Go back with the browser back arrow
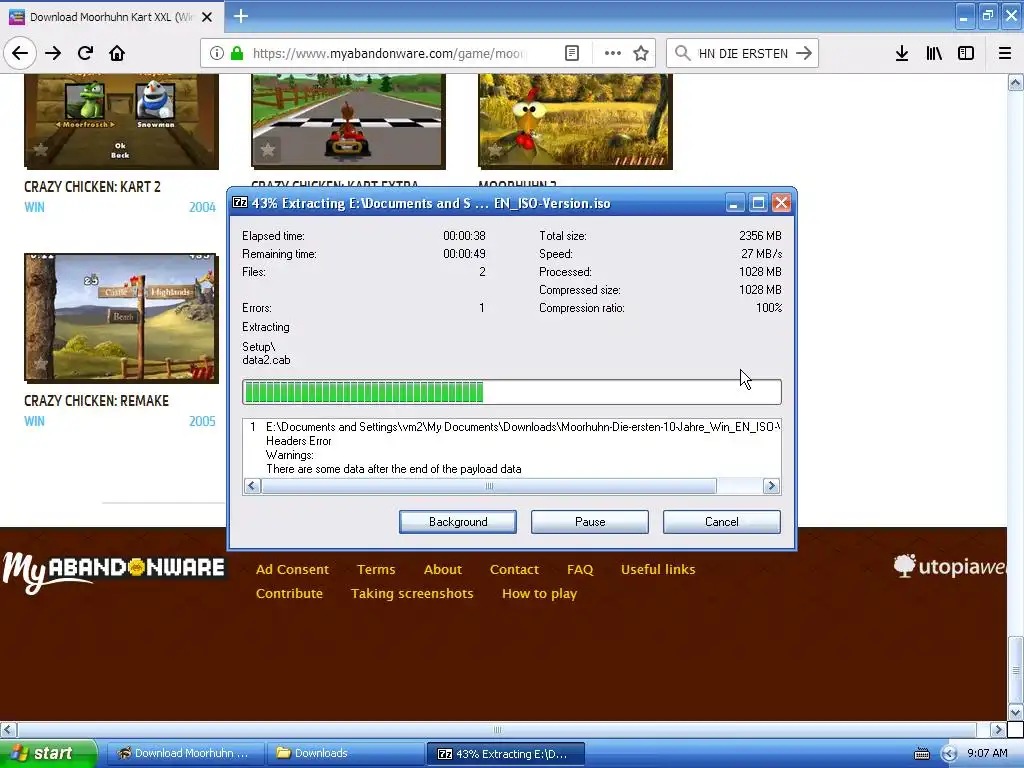1024x768 pixels. point(20,54)
